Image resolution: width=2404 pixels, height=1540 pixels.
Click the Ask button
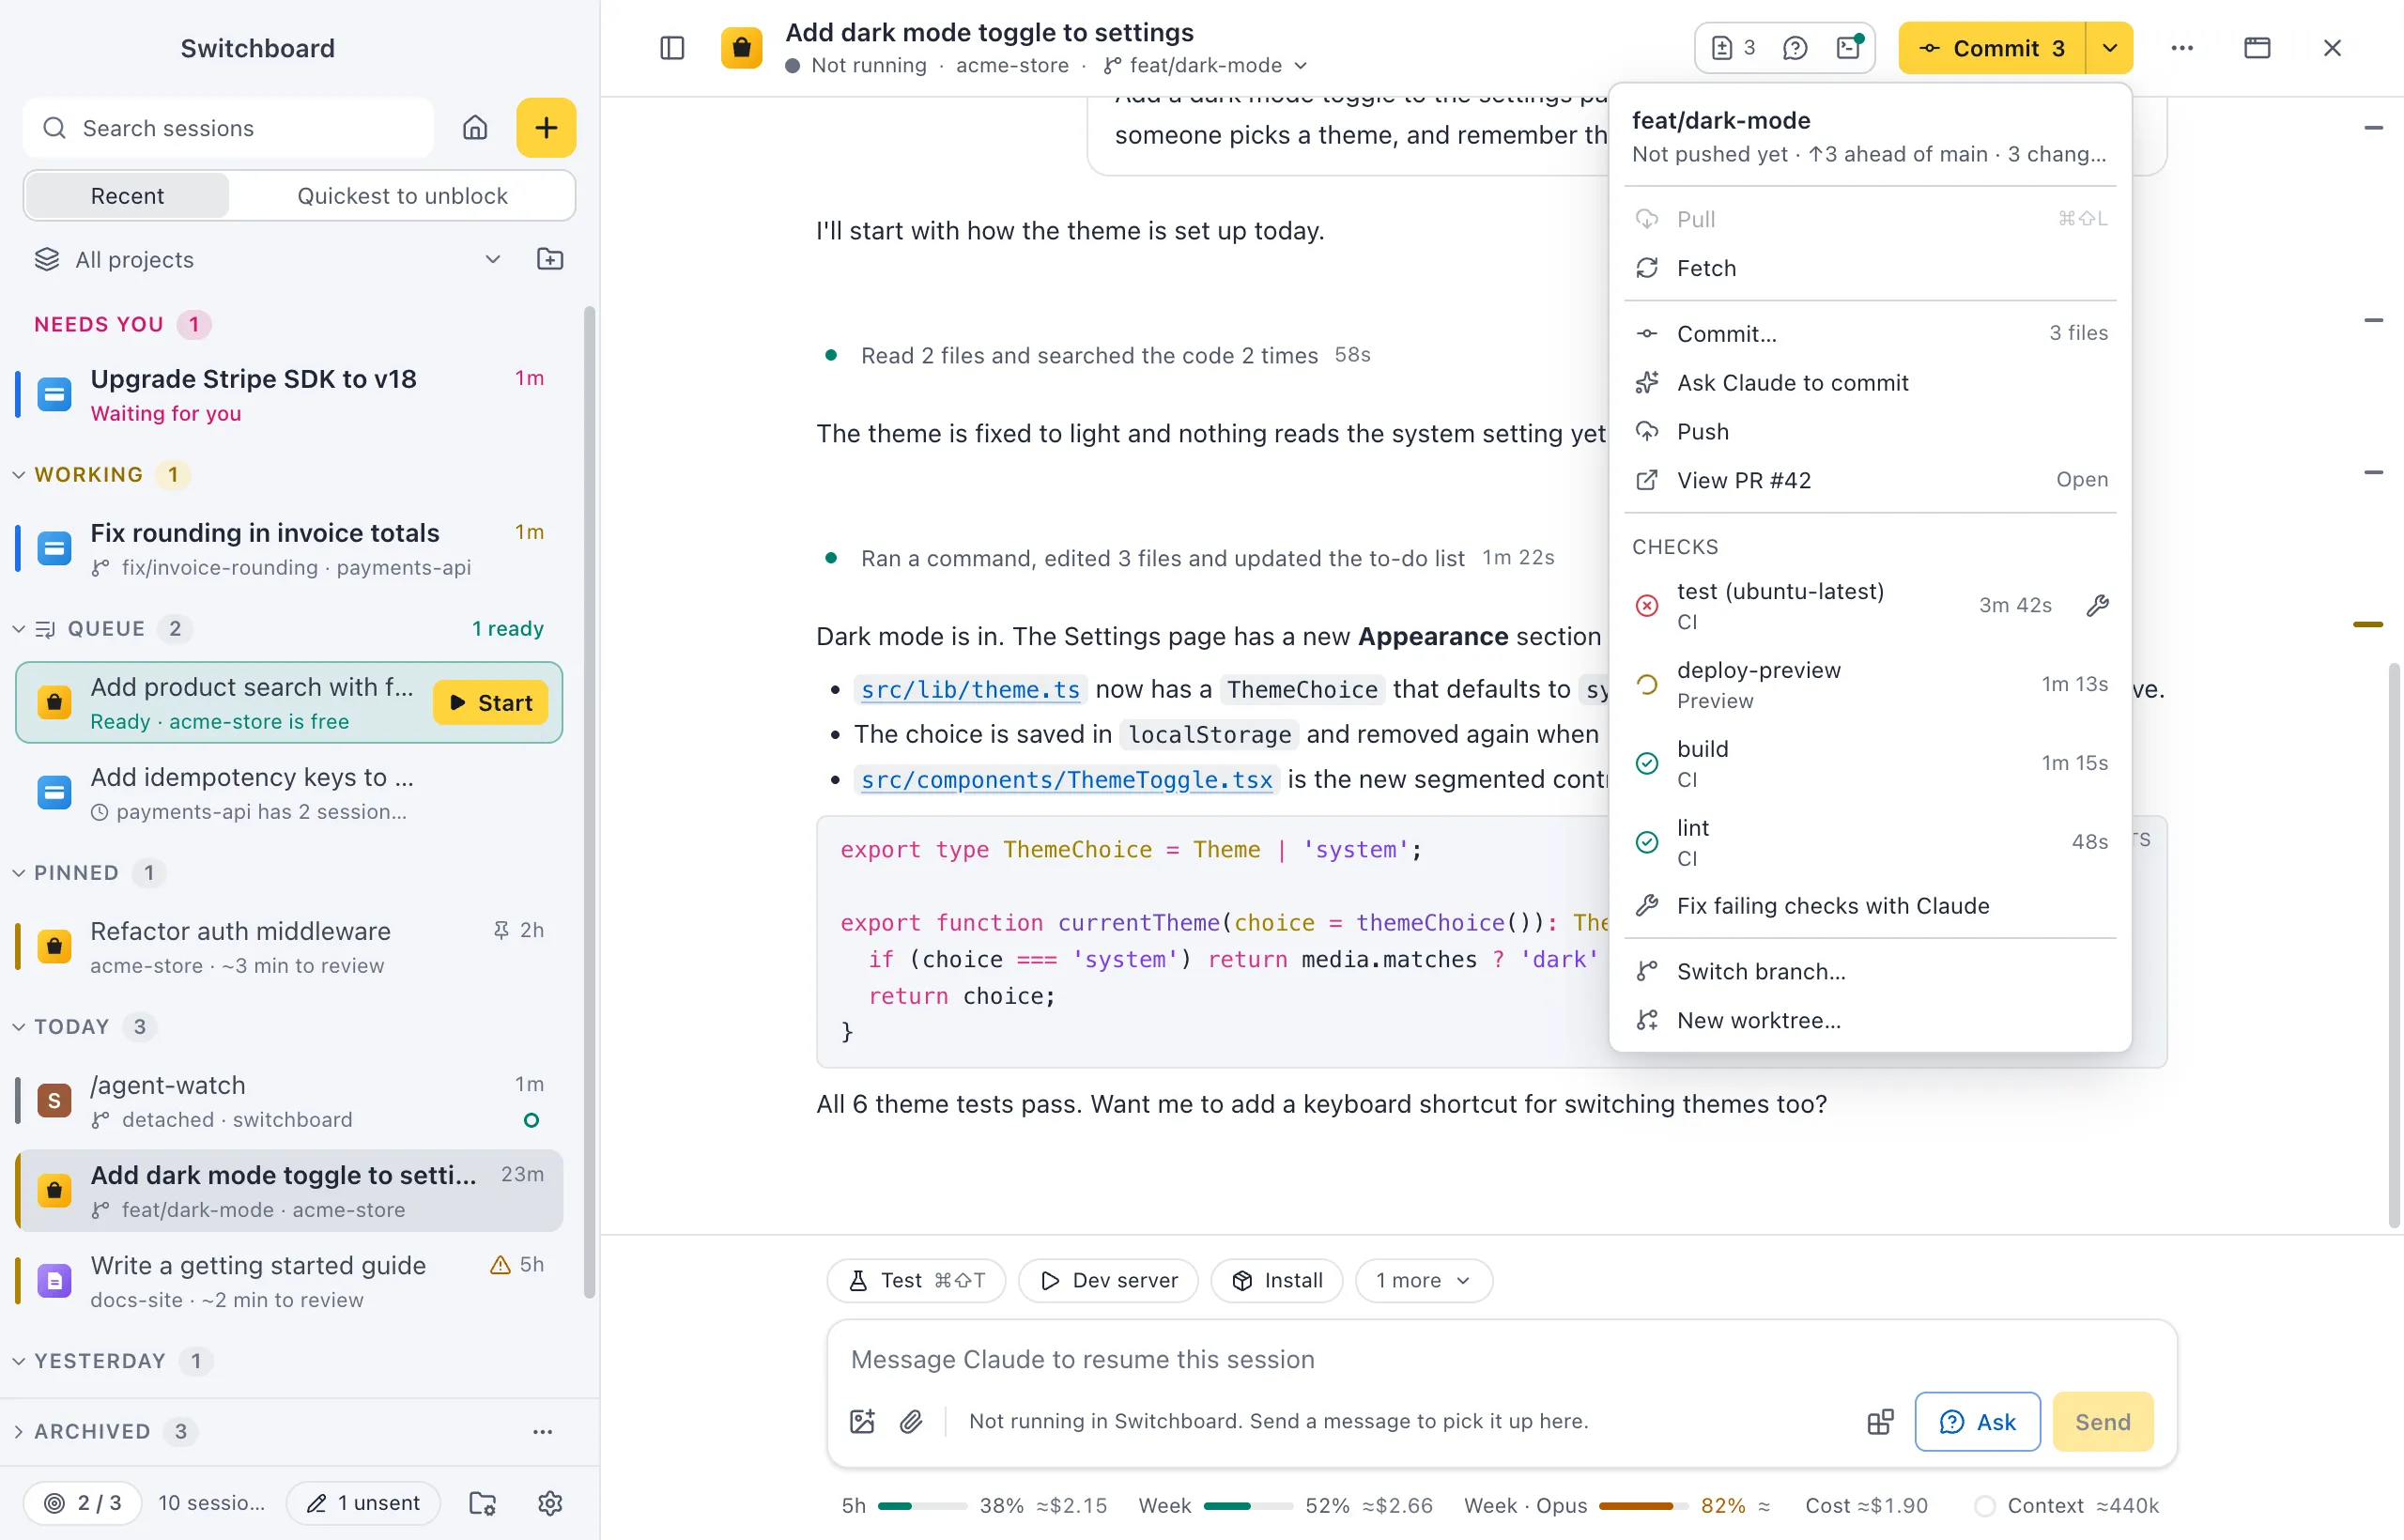[1977, 1422]
